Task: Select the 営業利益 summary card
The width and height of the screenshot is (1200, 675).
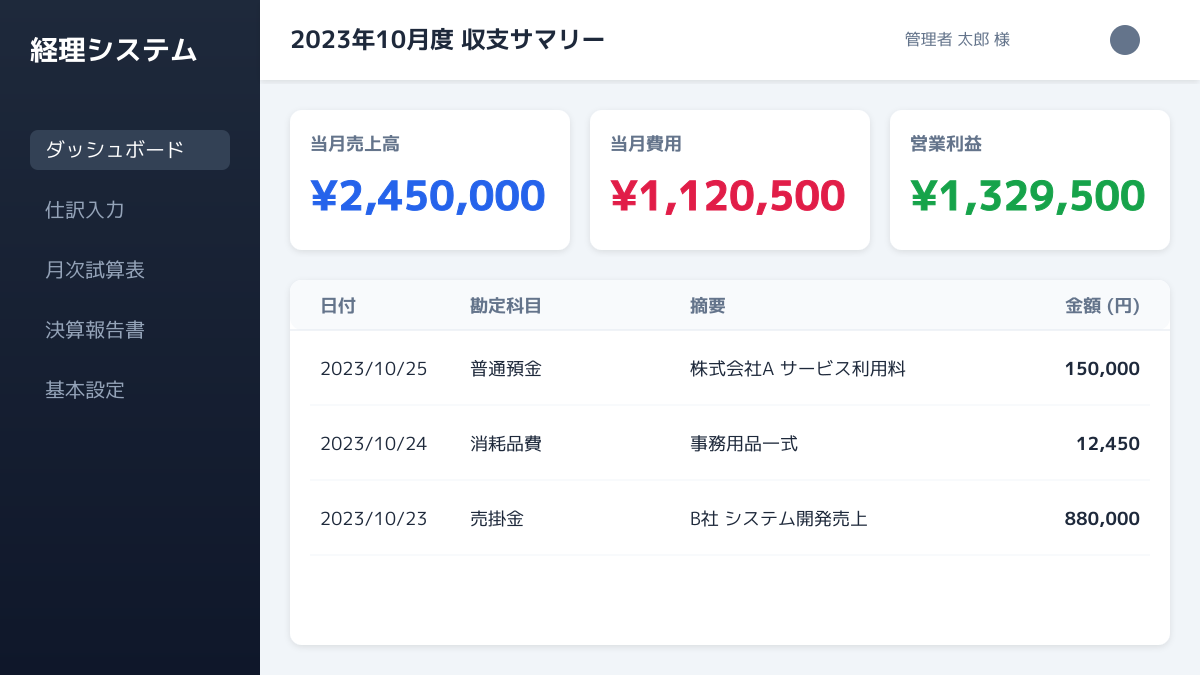Action: pos(1030,180)
